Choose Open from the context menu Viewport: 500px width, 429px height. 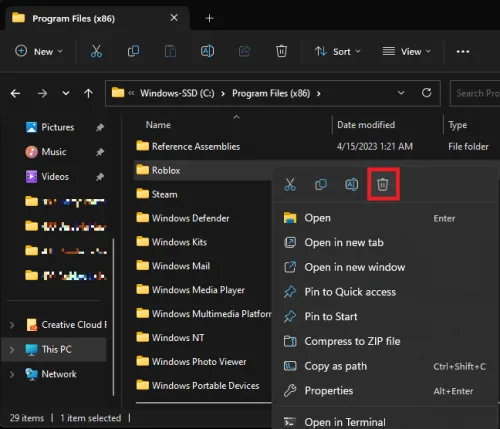(383, 218)
